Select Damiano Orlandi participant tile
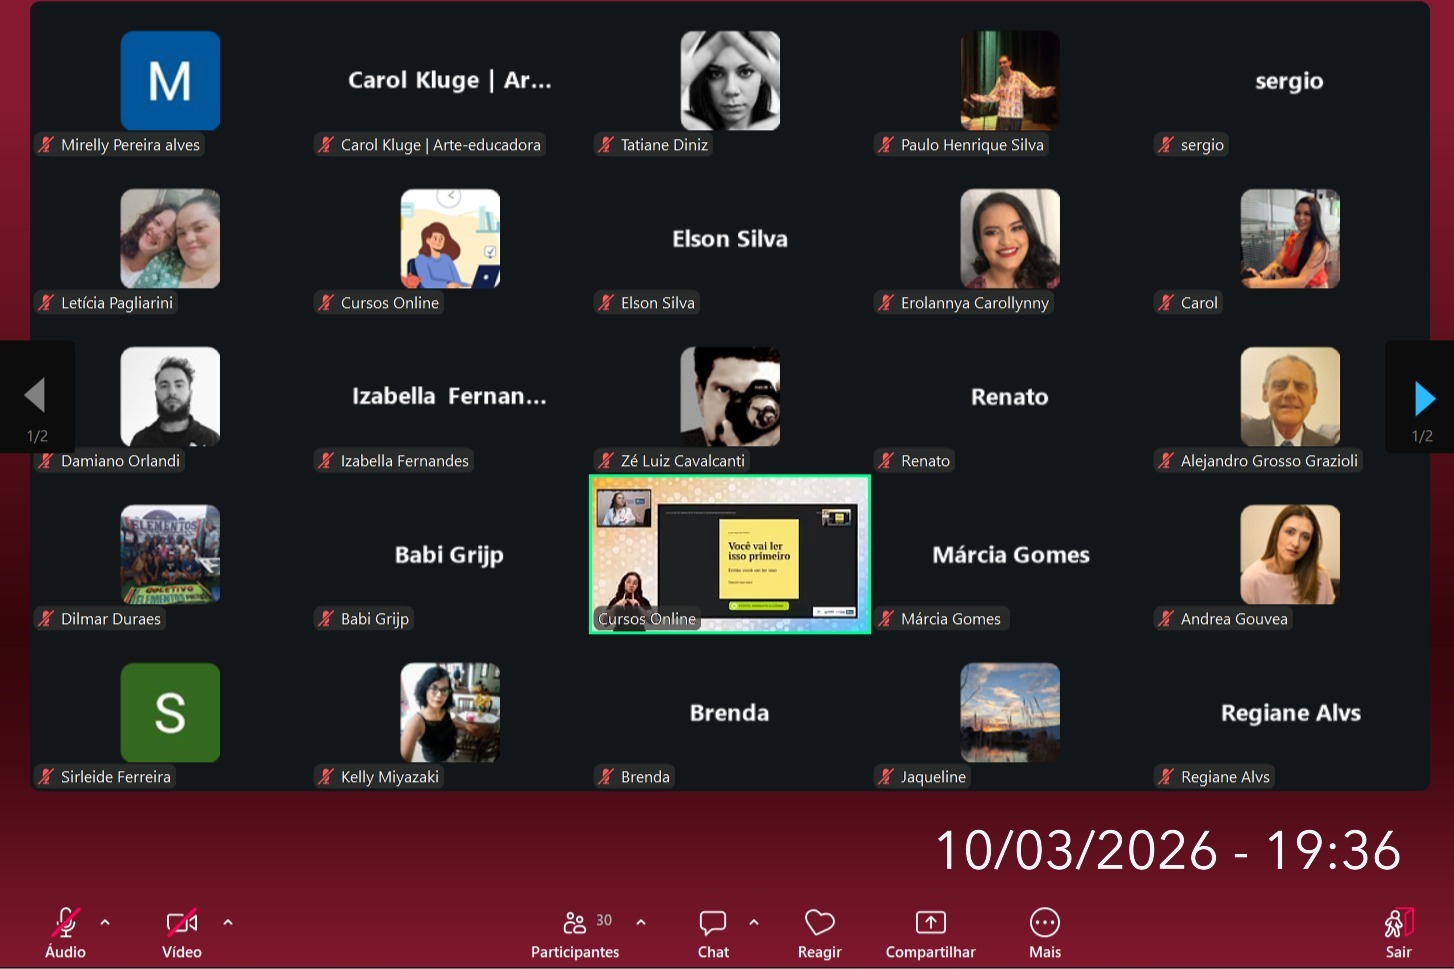Screen dimensions: 1454x969 170,396
